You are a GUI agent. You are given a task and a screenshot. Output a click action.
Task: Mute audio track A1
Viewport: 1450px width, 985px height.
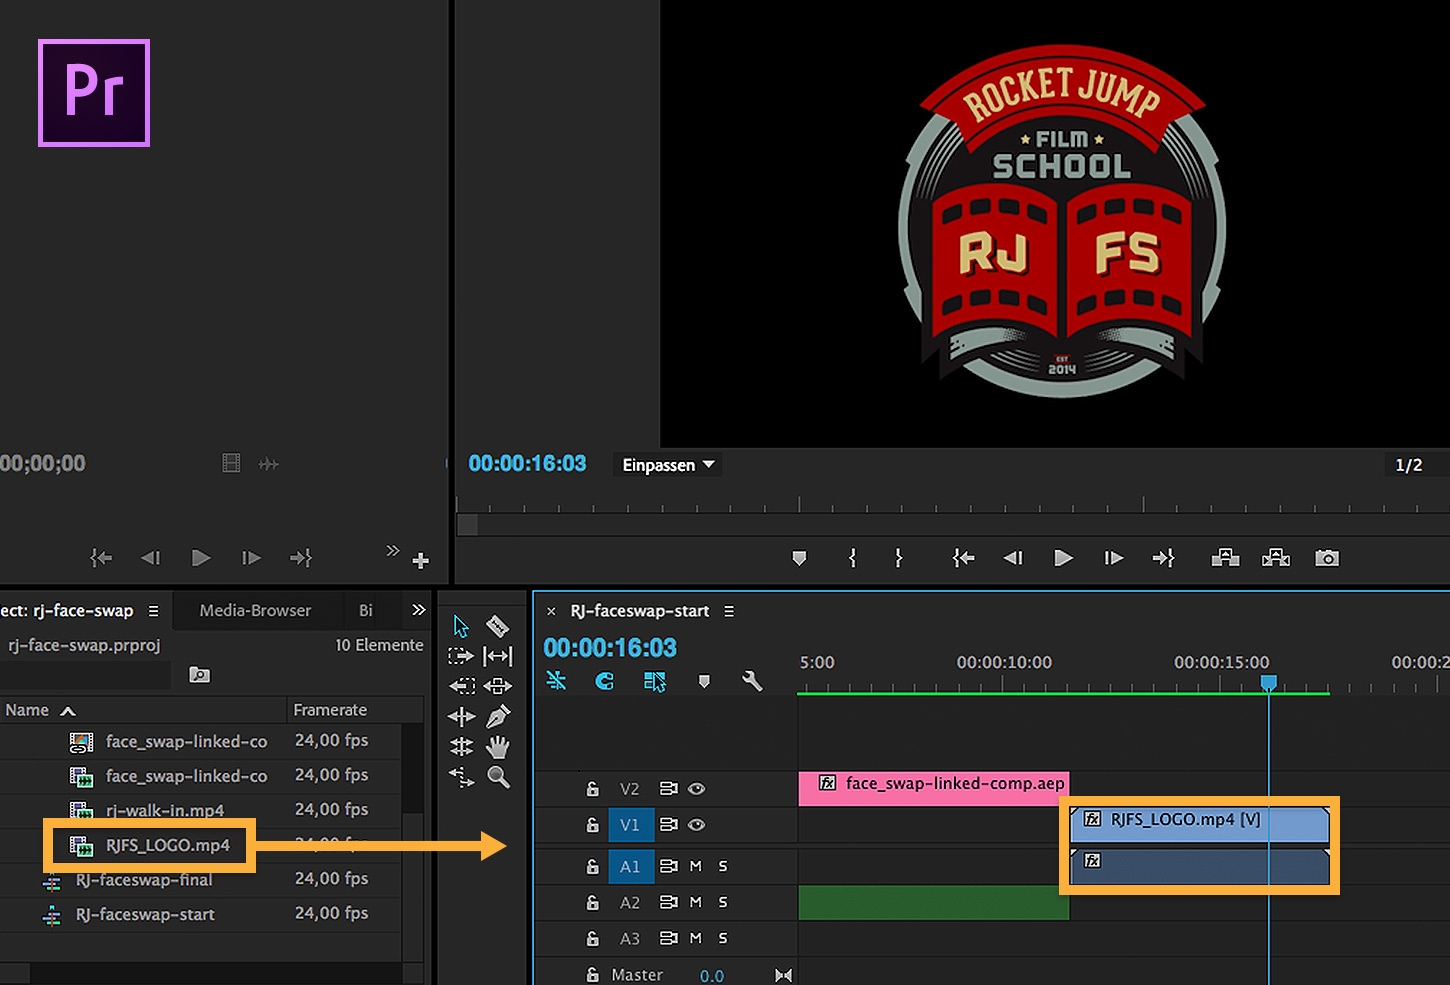[x=696, y=866]
